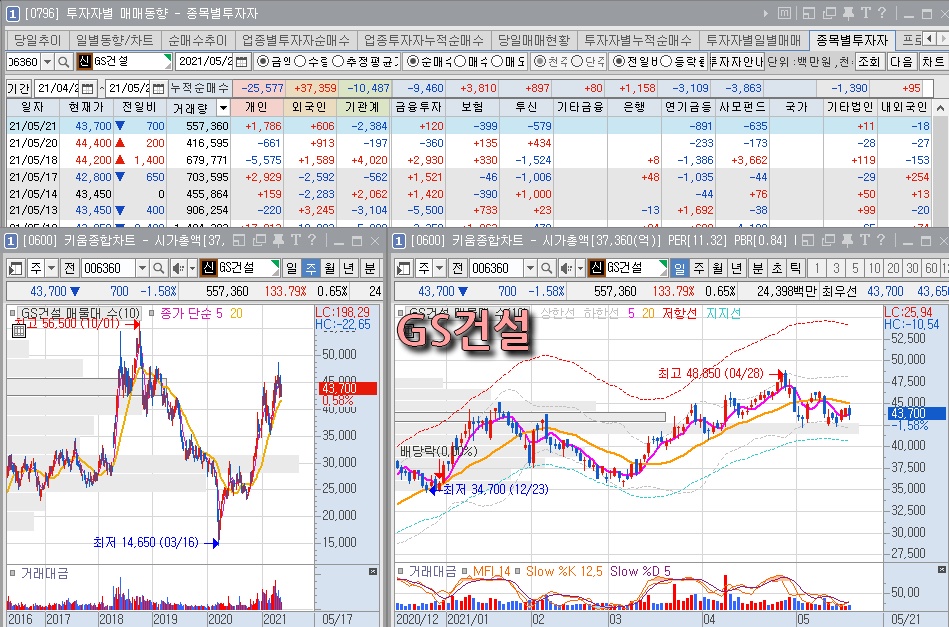Expand speaker options dropdown in daily chart window
Viewport: 949px width, 627px height.
580,268
